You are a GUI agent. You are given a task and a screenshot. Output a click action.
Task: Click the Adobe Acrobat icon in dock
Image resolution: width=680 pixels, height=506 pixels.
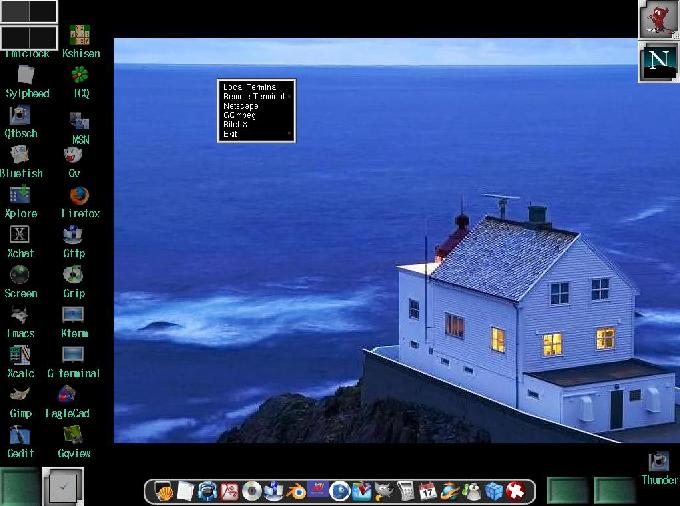229,491
